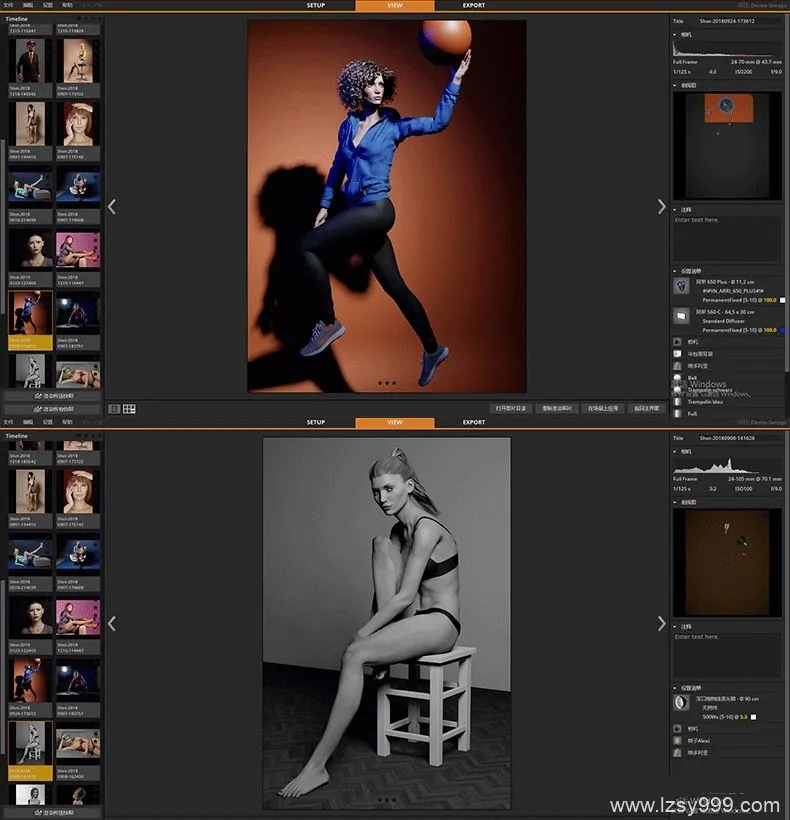Select the Ball prop icon in setup list
Viewport: 790px width, 820px height.
[x=679, y=378]
